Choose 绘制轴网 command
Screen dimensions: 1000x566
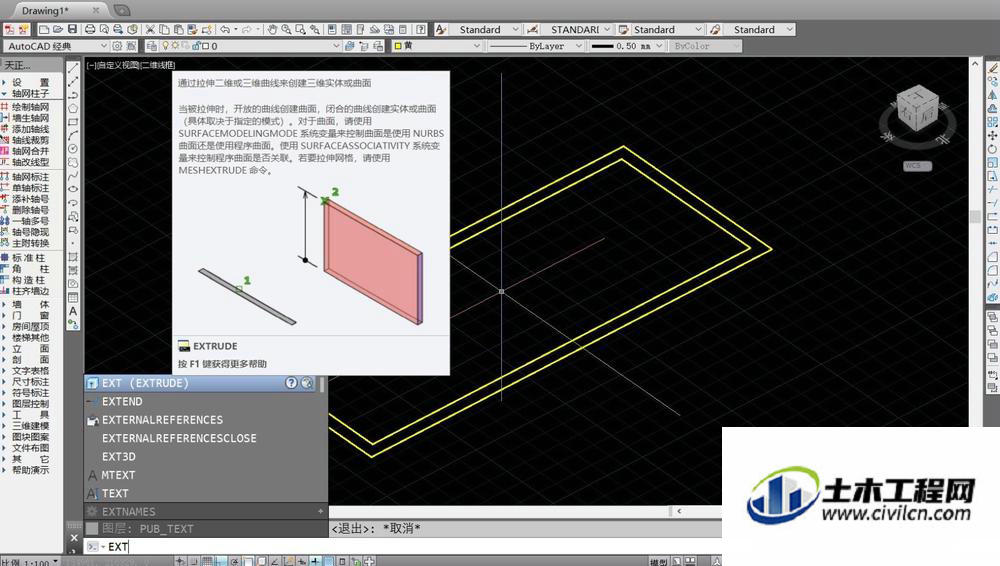coord(30,107)
